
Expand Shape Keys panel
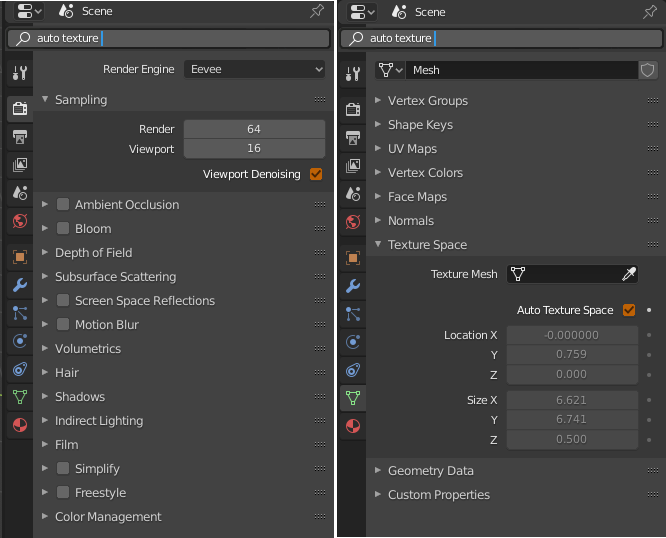coord(516,124)
